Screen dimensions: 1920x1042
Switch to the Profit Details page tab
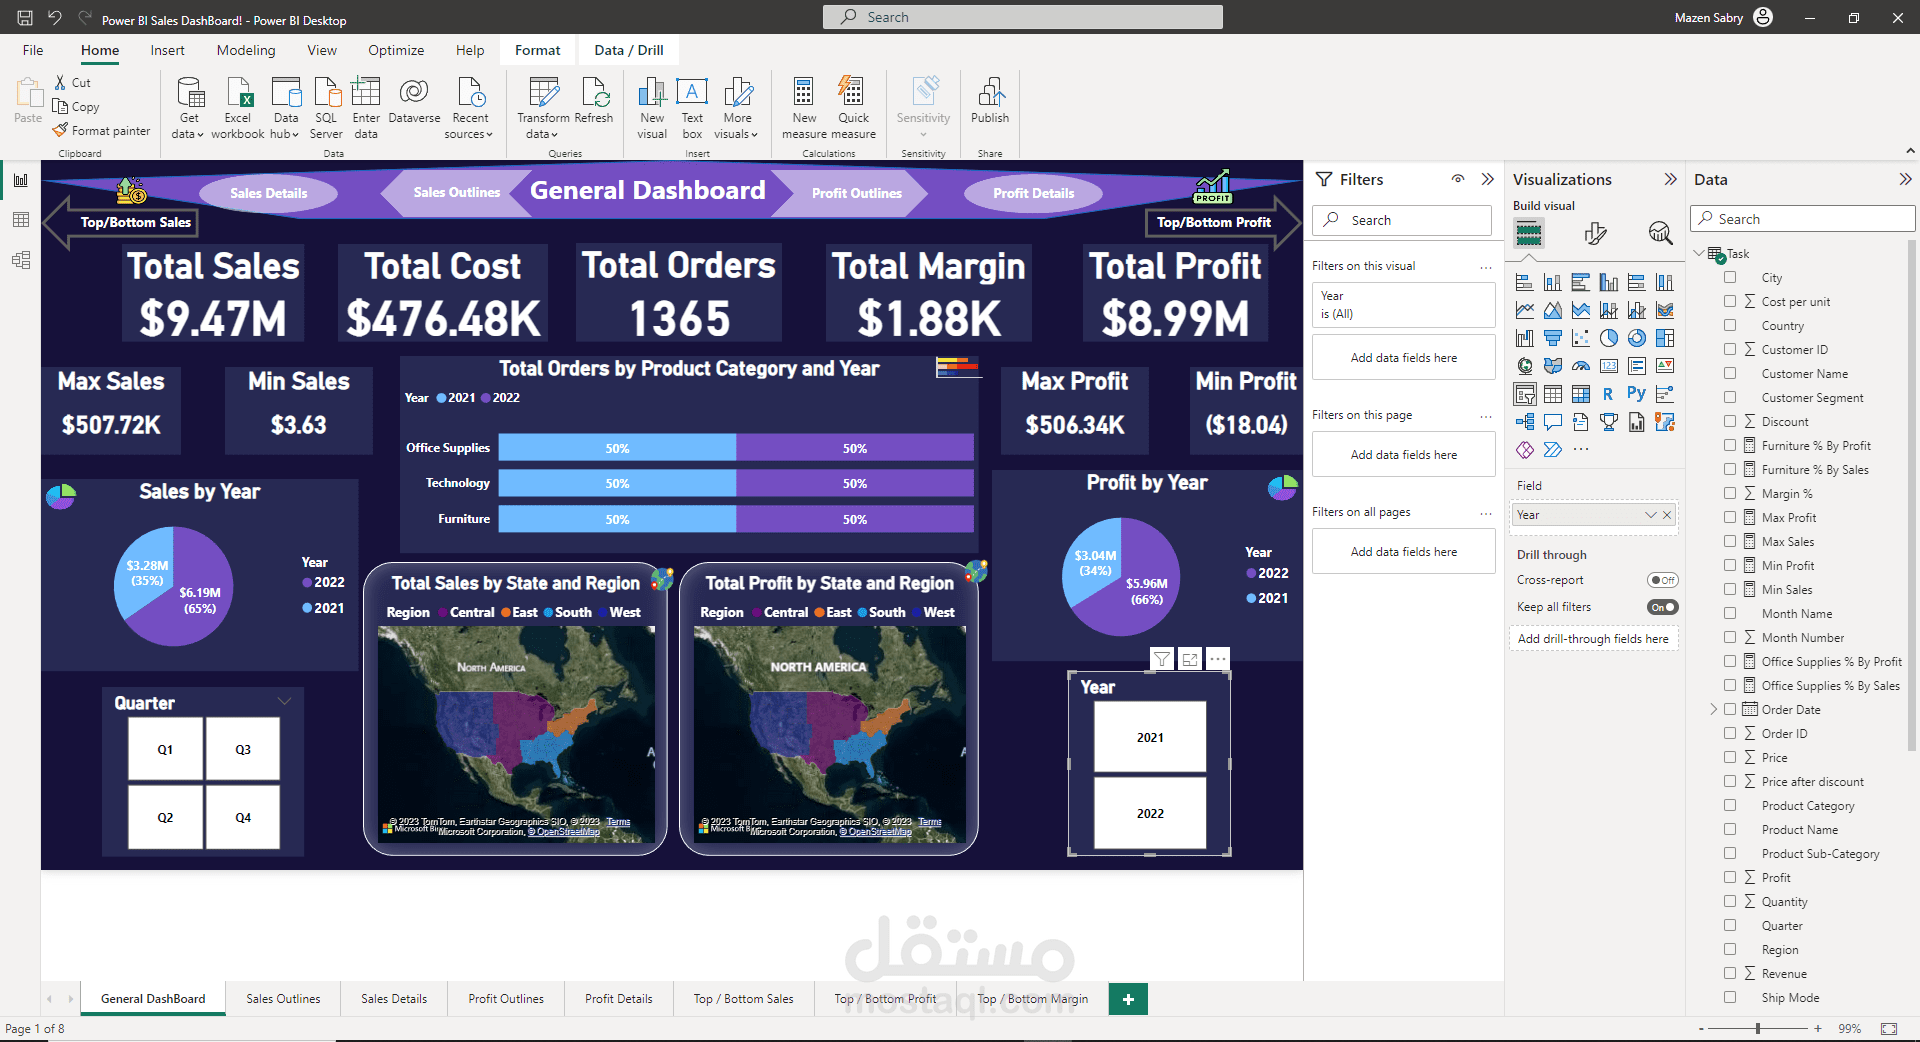click(x=618, y=998)
